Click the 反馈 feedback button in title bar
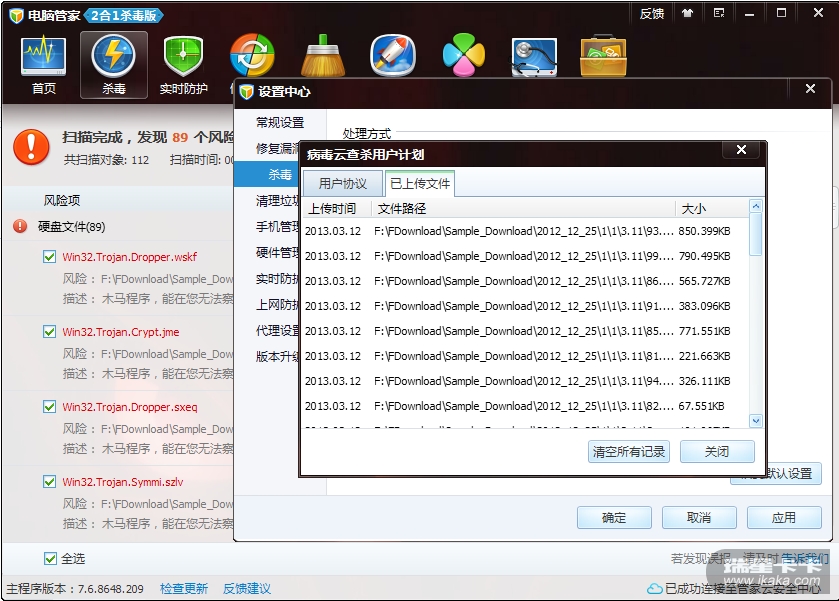Image resolution: width=839 pixels, height=601 pixels. [652, 13]
